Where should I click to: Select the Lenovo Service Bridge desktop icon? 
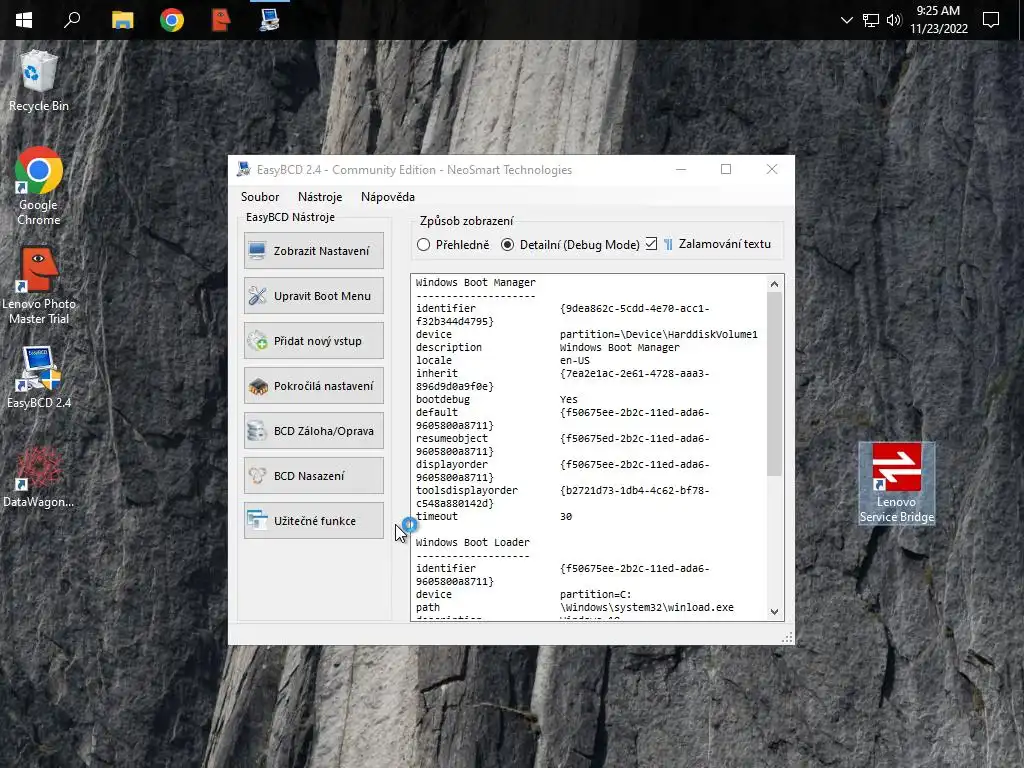(897, 483)
